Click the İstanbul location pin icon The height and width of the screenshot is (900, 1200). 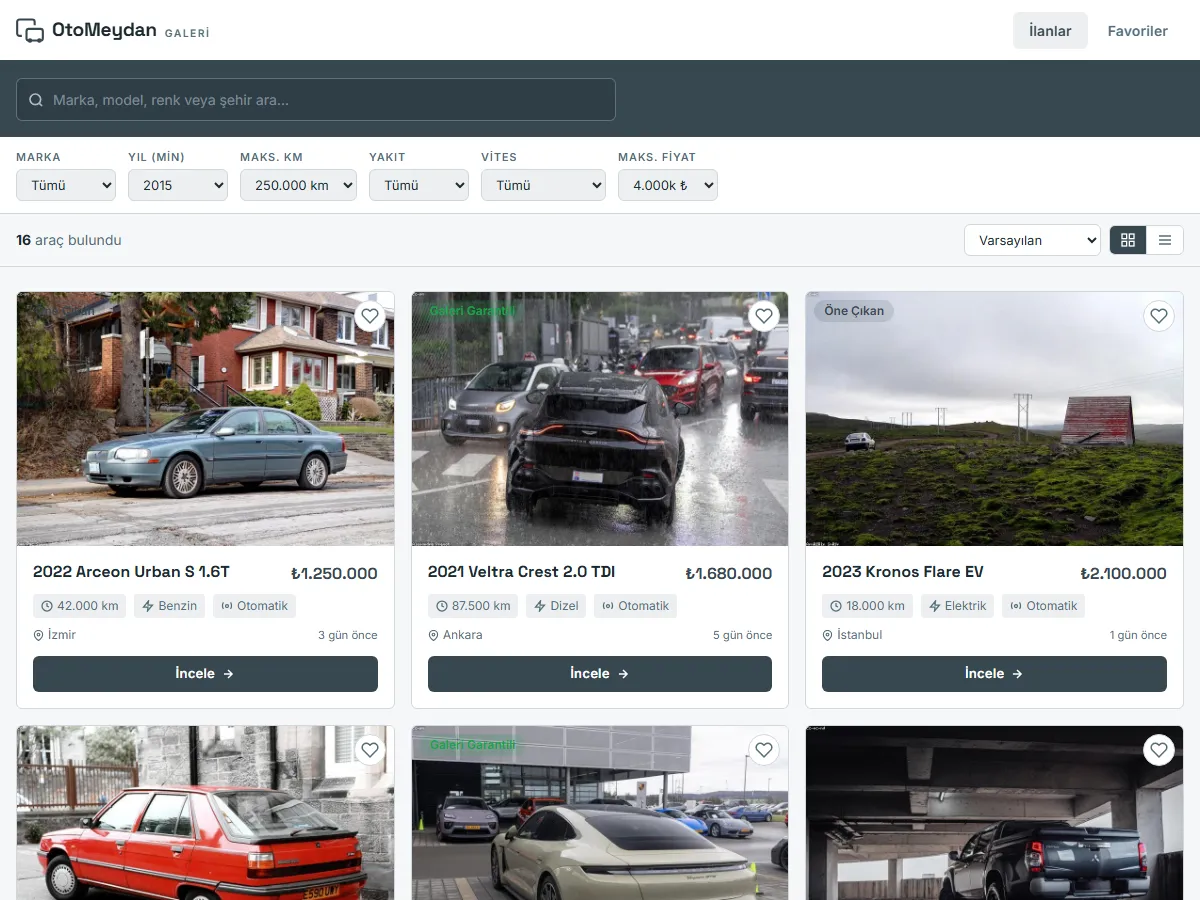(x=828, y=635)
